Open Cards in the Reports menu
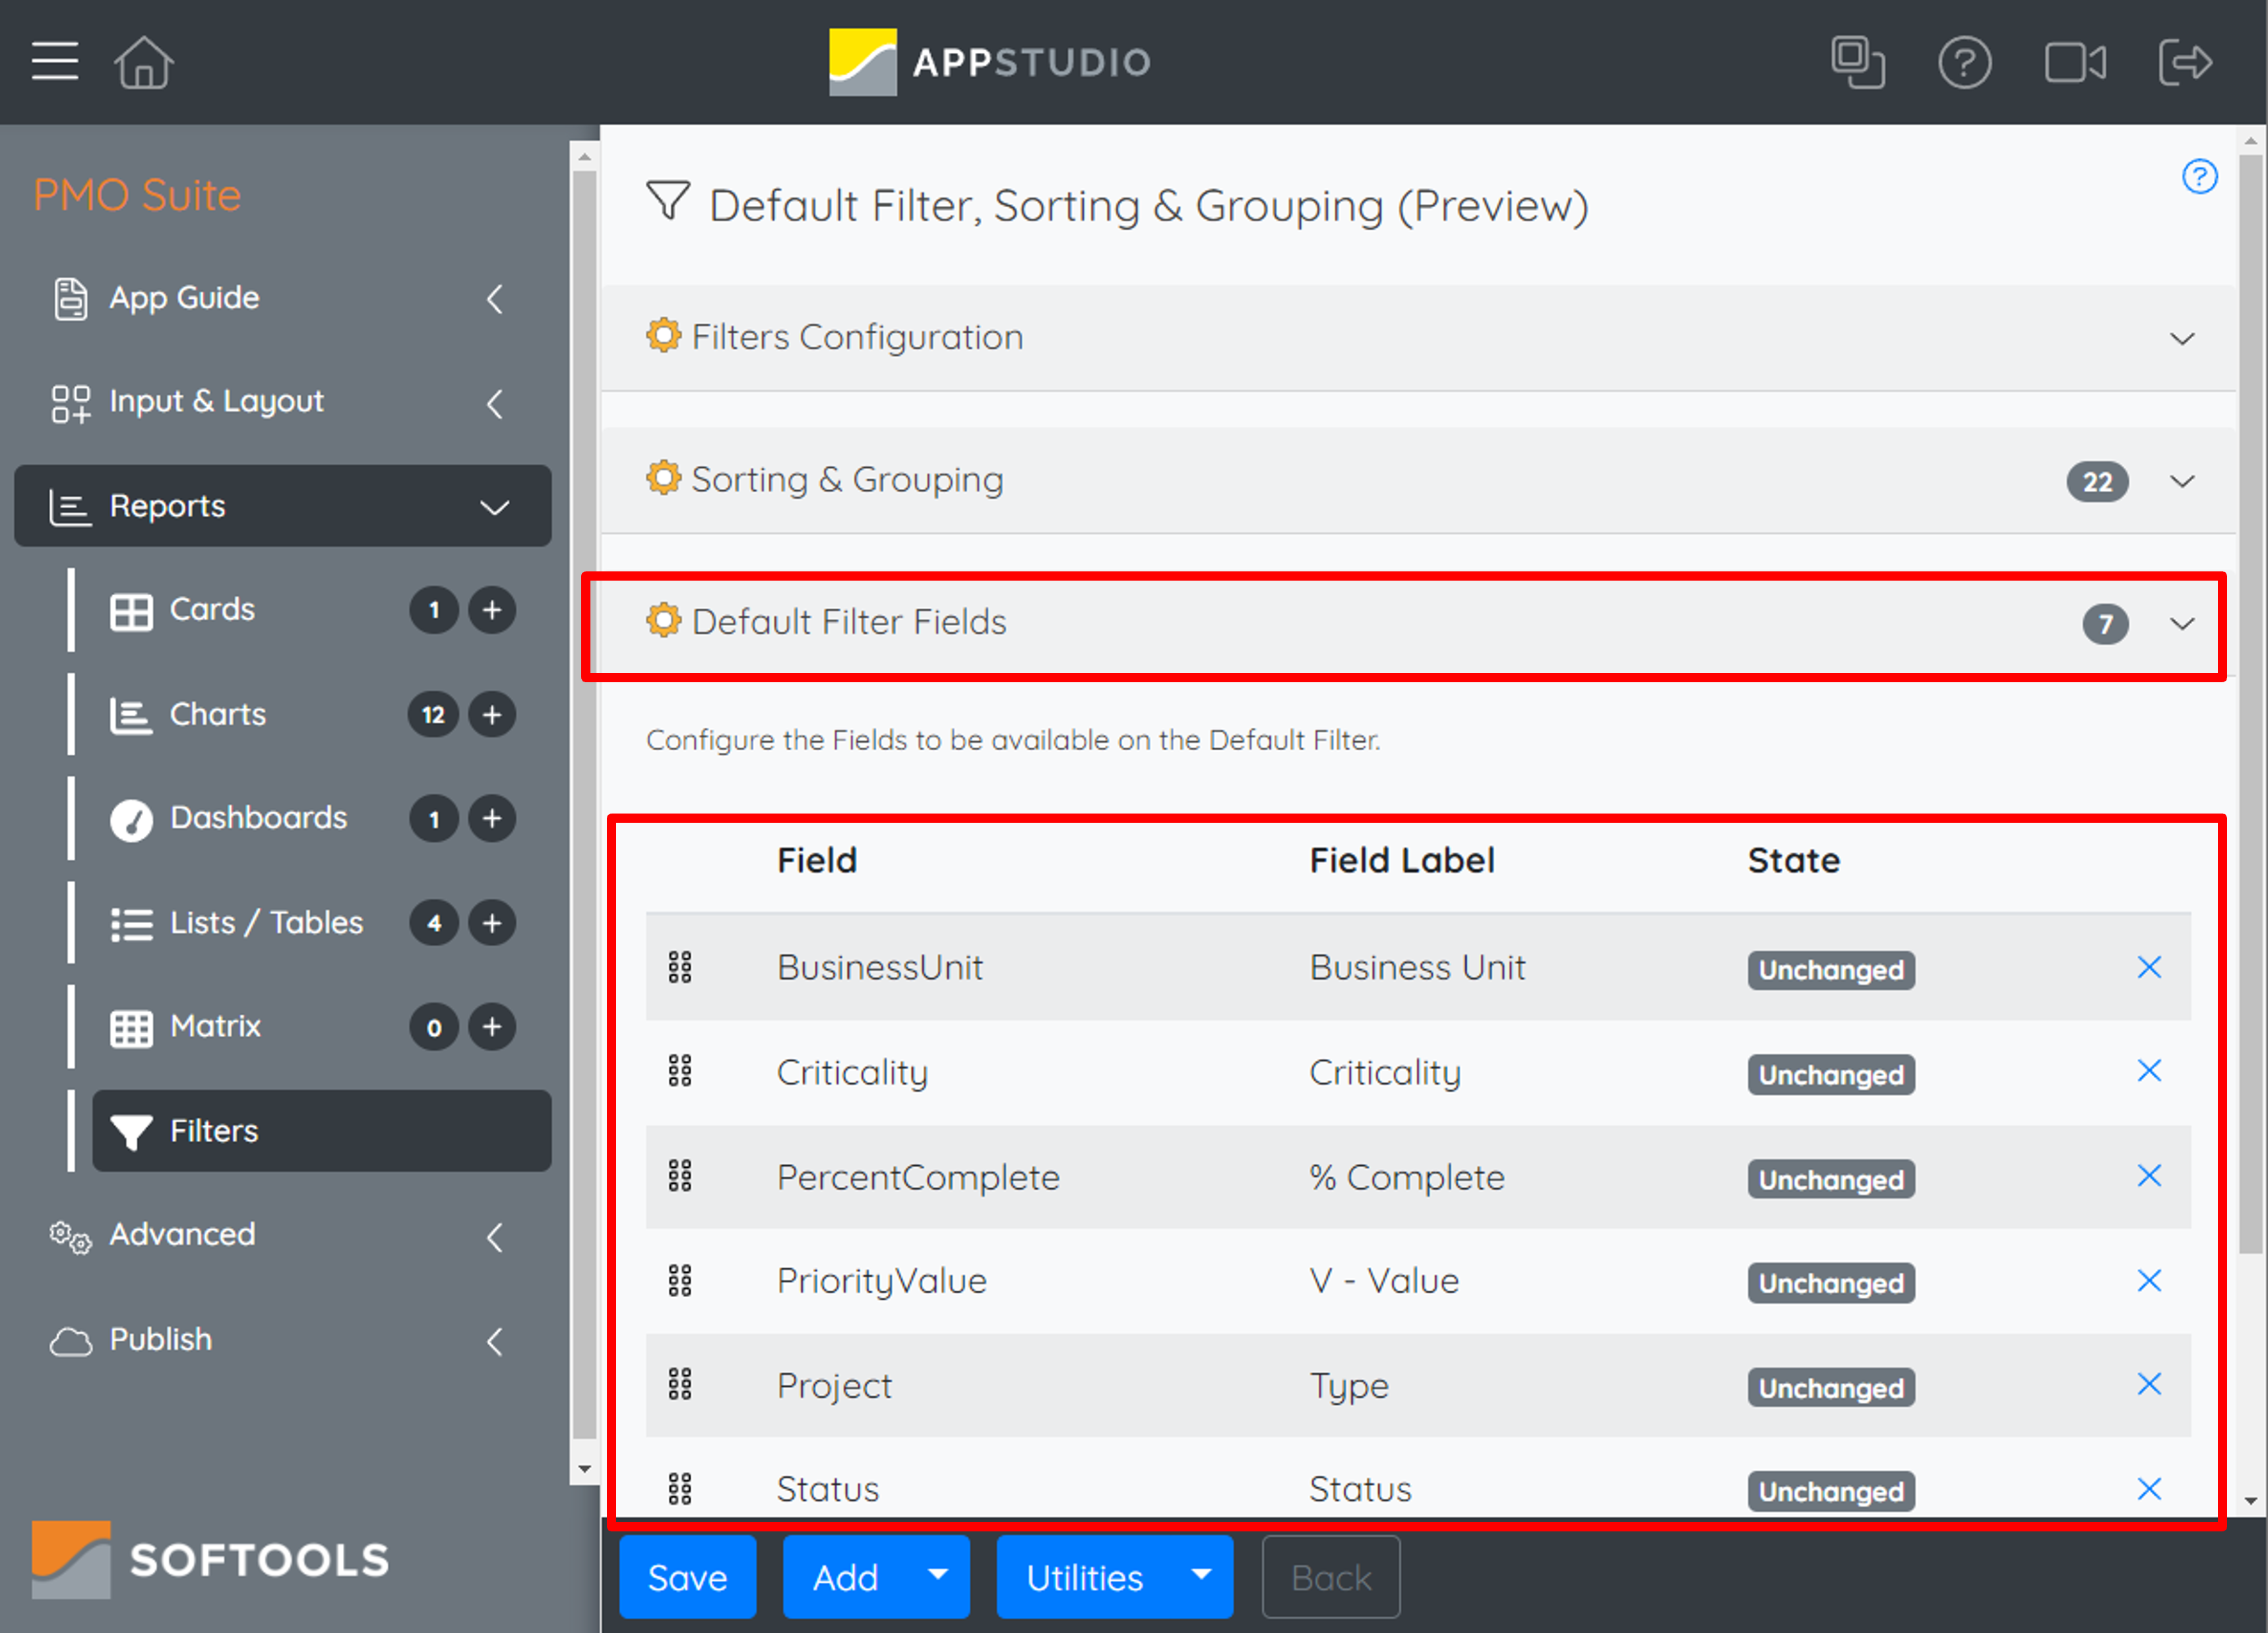The image size is (2268, 1633). point(212,609)
